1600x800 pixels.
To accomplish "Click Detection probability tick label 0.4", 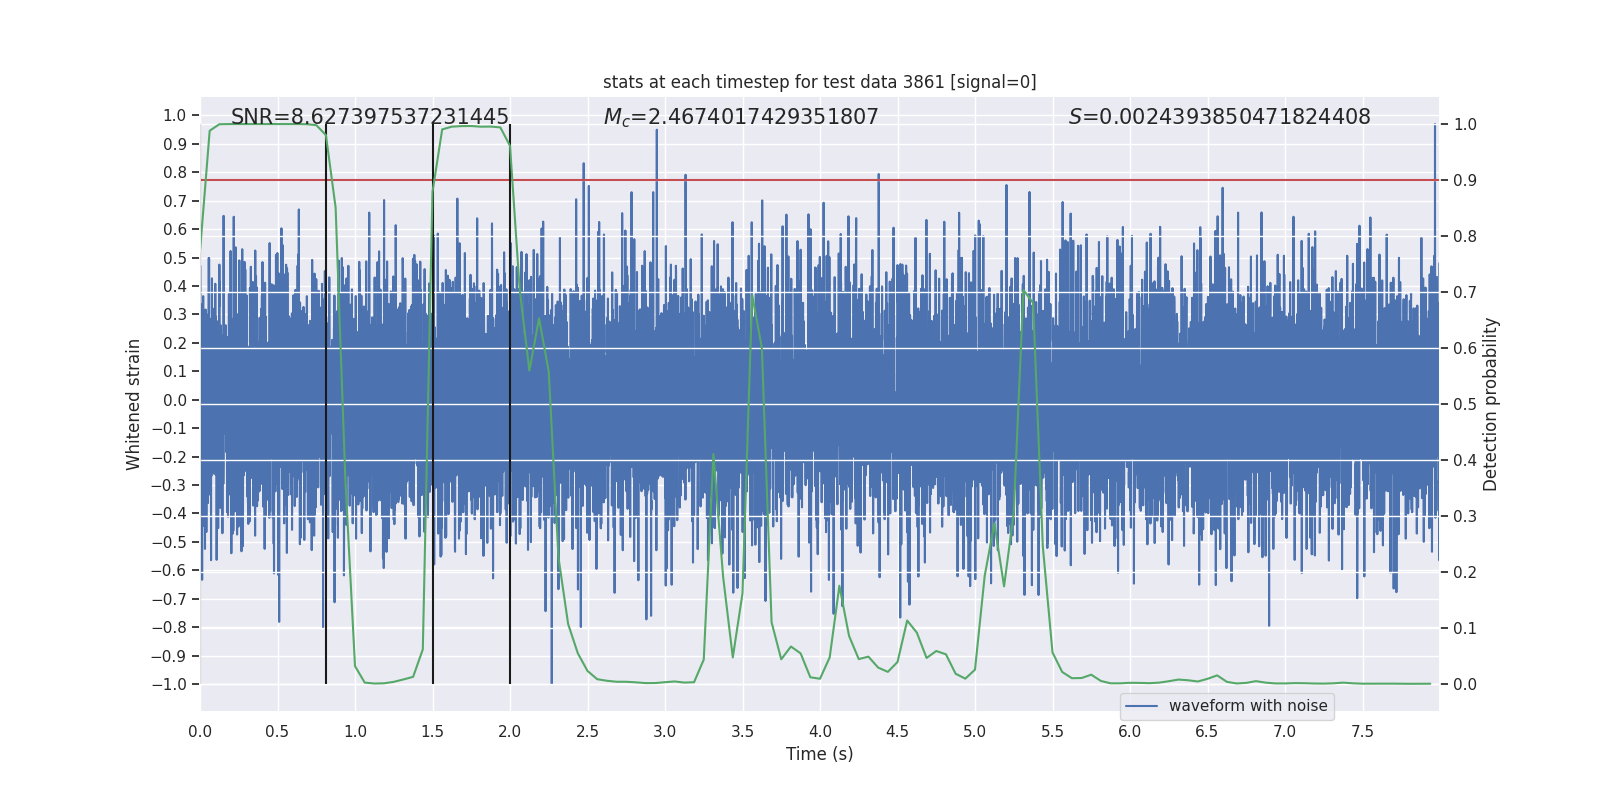I will click(x=1465, y=461).
